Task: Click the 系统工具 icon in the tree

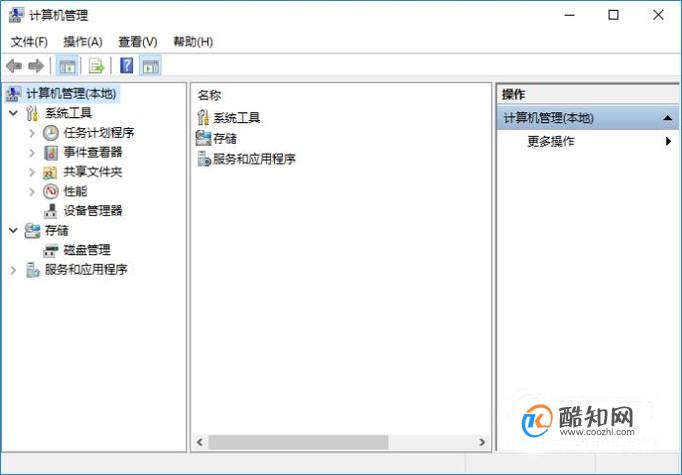Action: [x=32, y=113]
